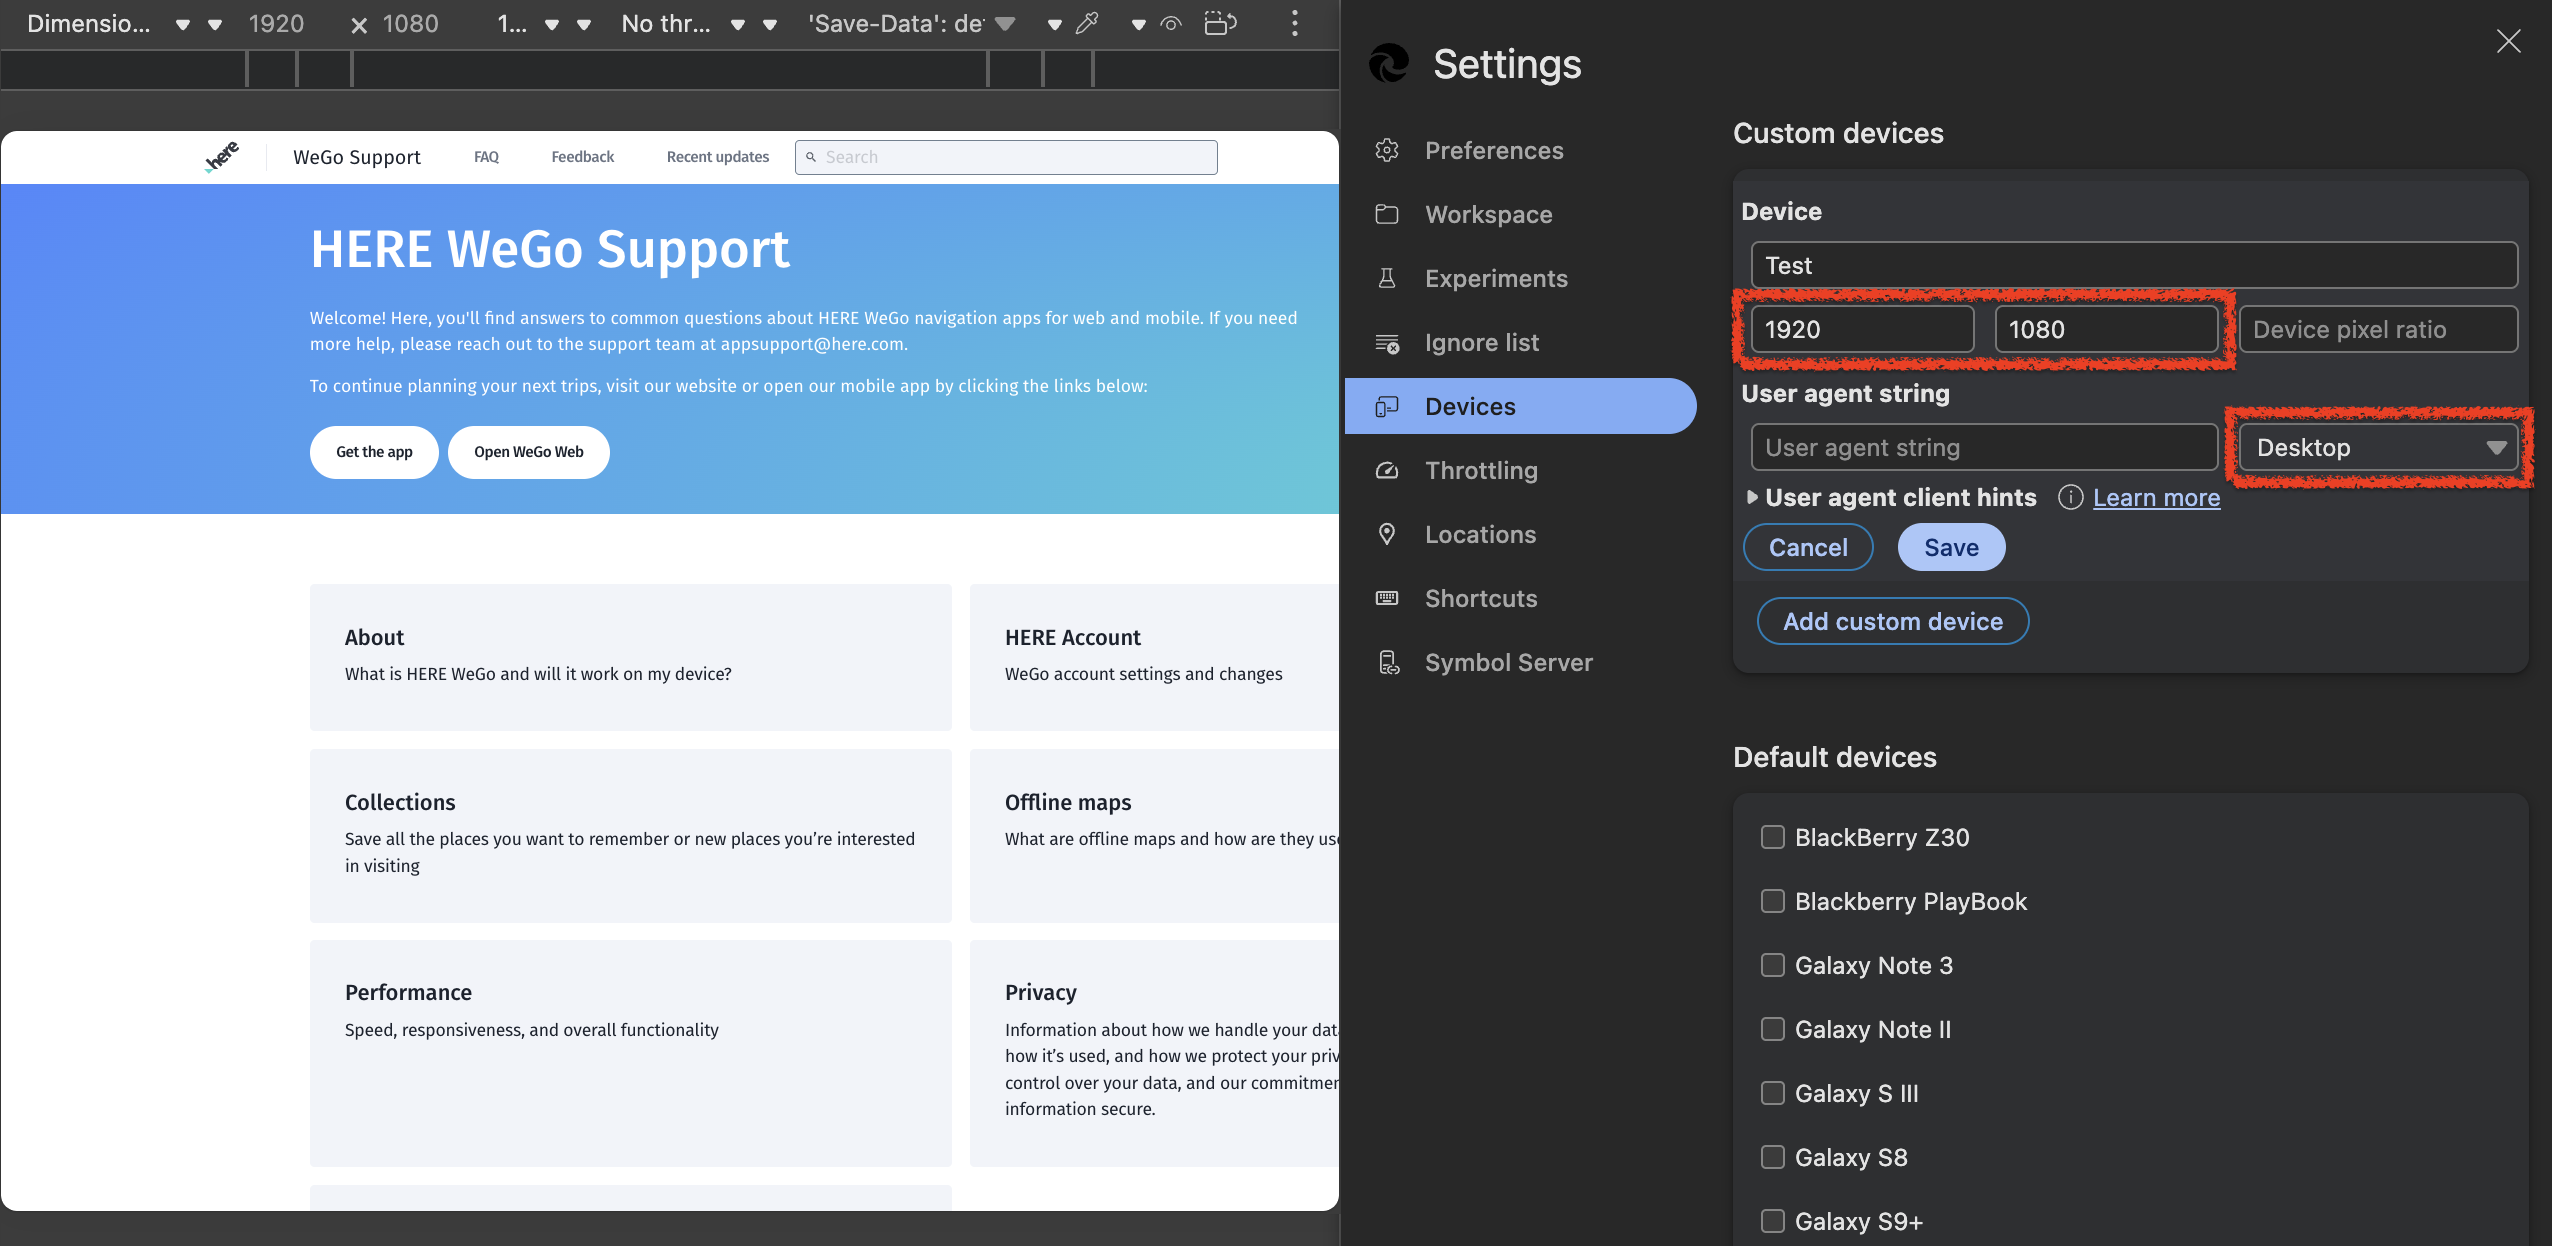The height and width of the screenshot is (1246, 2552).
Task: Enable the Galaxy S8 device checkbox
Action: click(x=1773, y=1157)
